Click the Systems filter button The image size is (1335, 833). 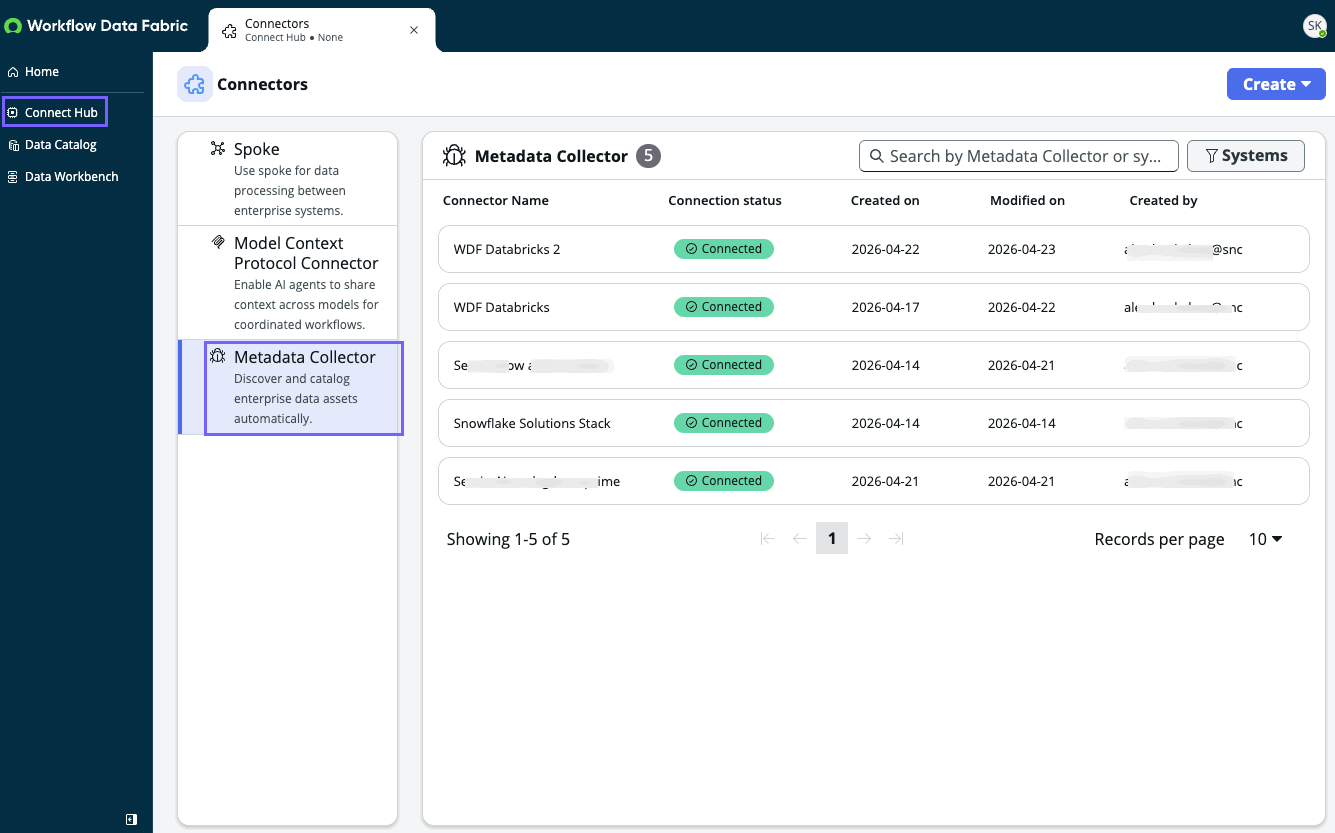pyautogui.click(x=1245, y=156)
